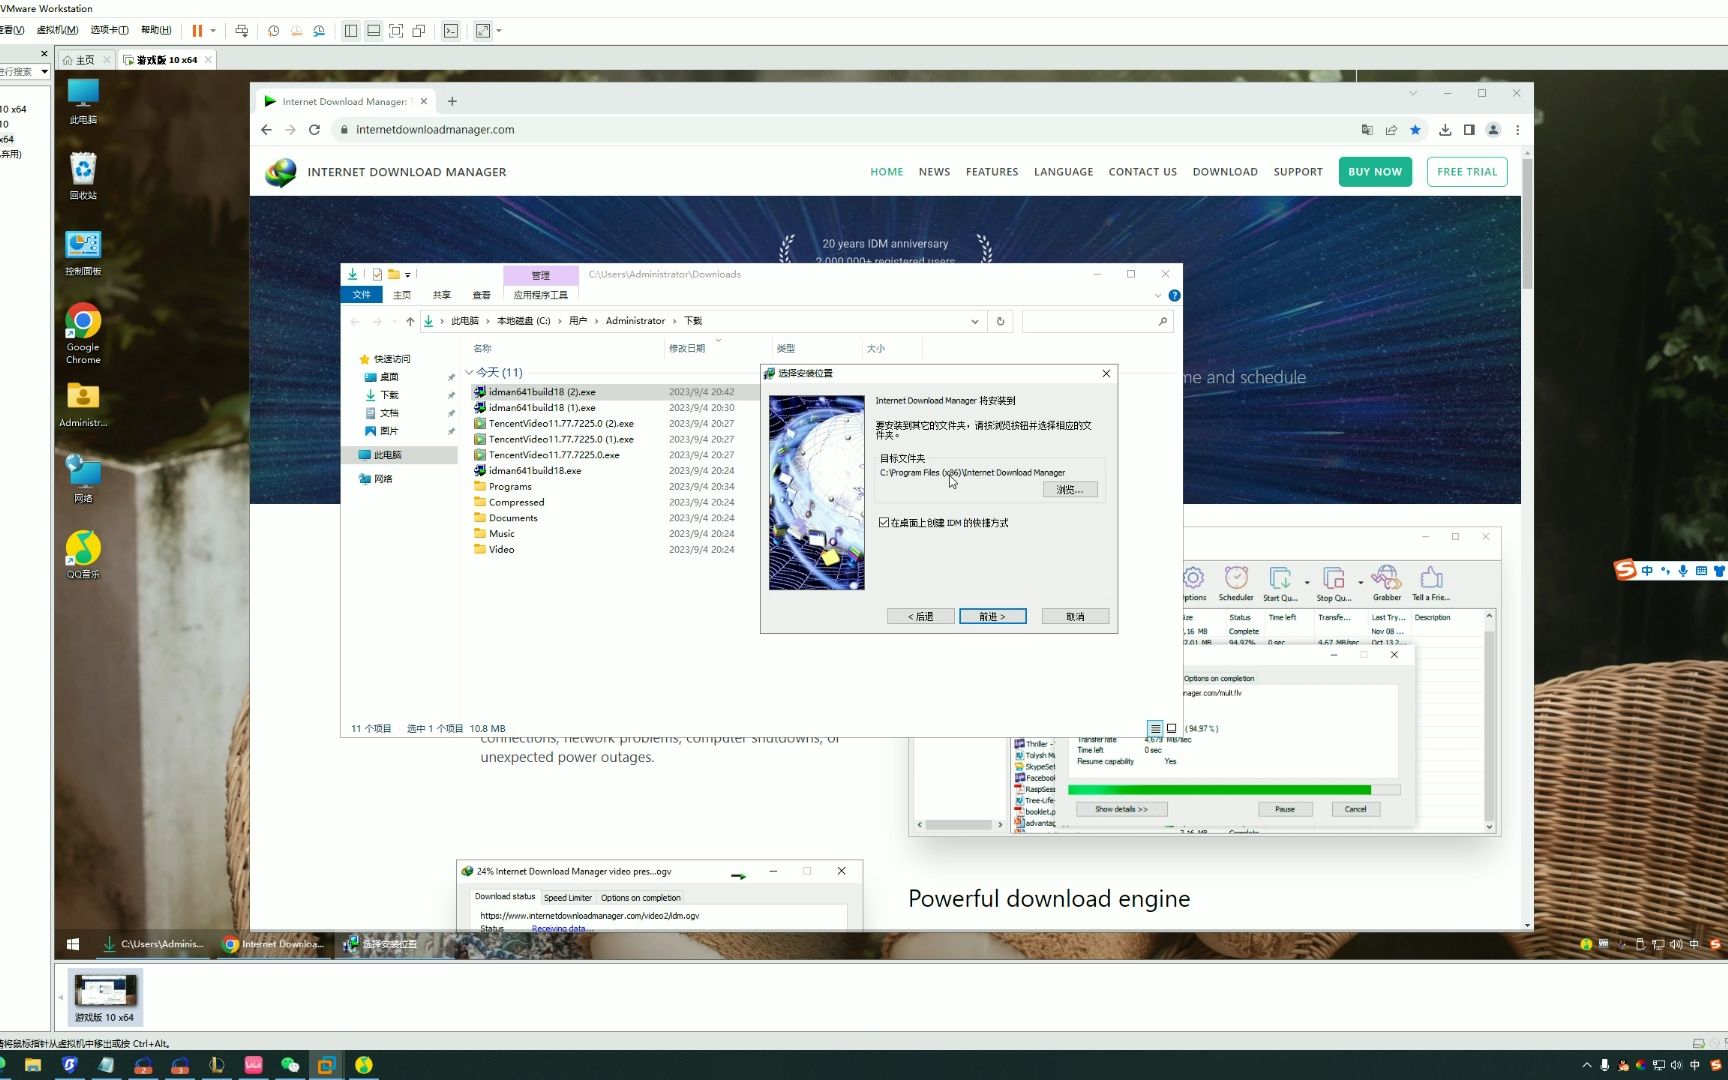Bookmark this page with the star icon
The width and height of the screenshot is (1728, 1080).
click(x=1415, y=130)
